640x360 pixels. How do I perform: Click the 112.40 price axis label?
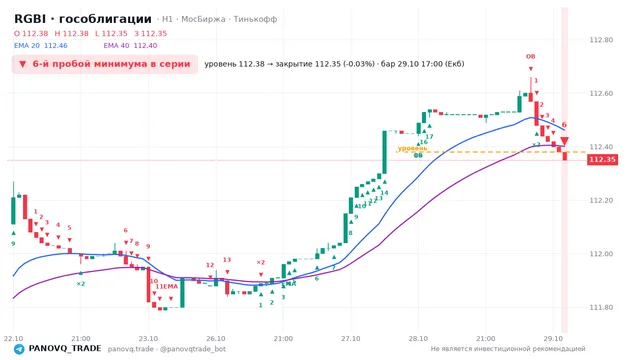(601, 147)
